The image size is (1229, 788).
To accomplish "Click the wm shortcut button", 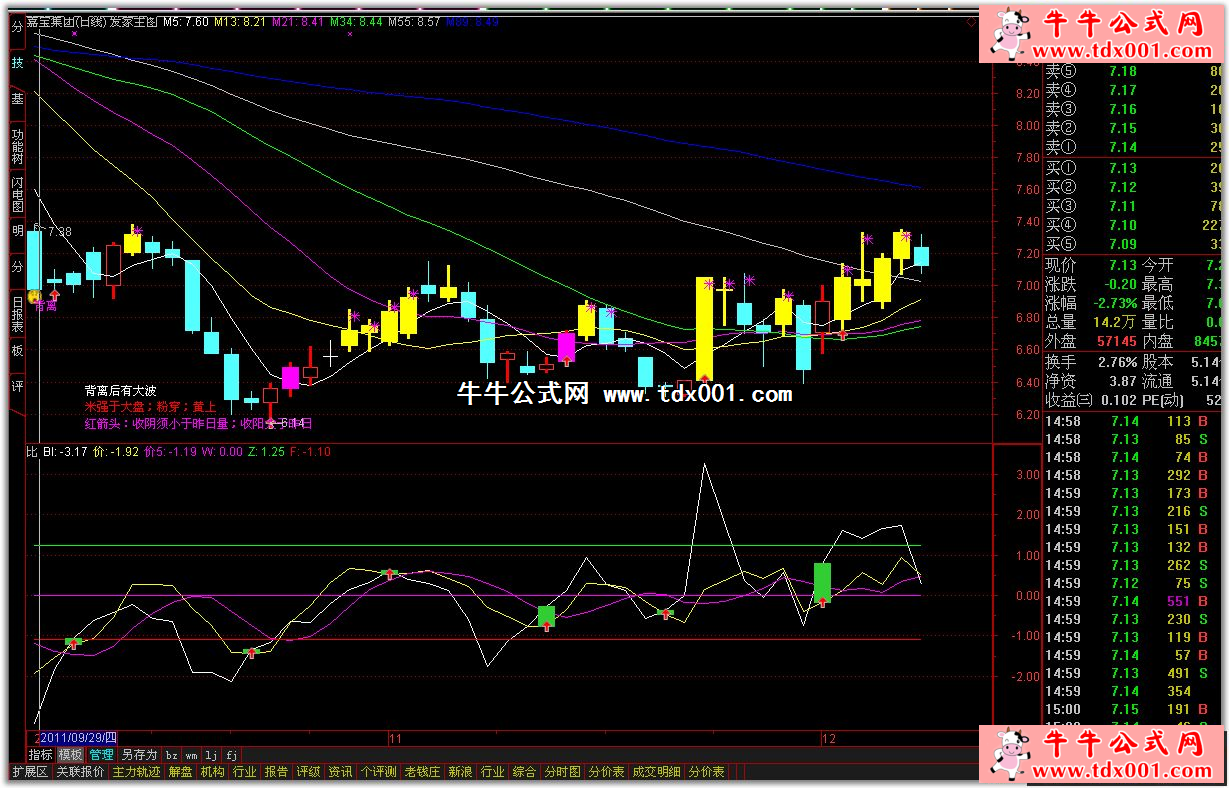I will click(x=192, y=755).
